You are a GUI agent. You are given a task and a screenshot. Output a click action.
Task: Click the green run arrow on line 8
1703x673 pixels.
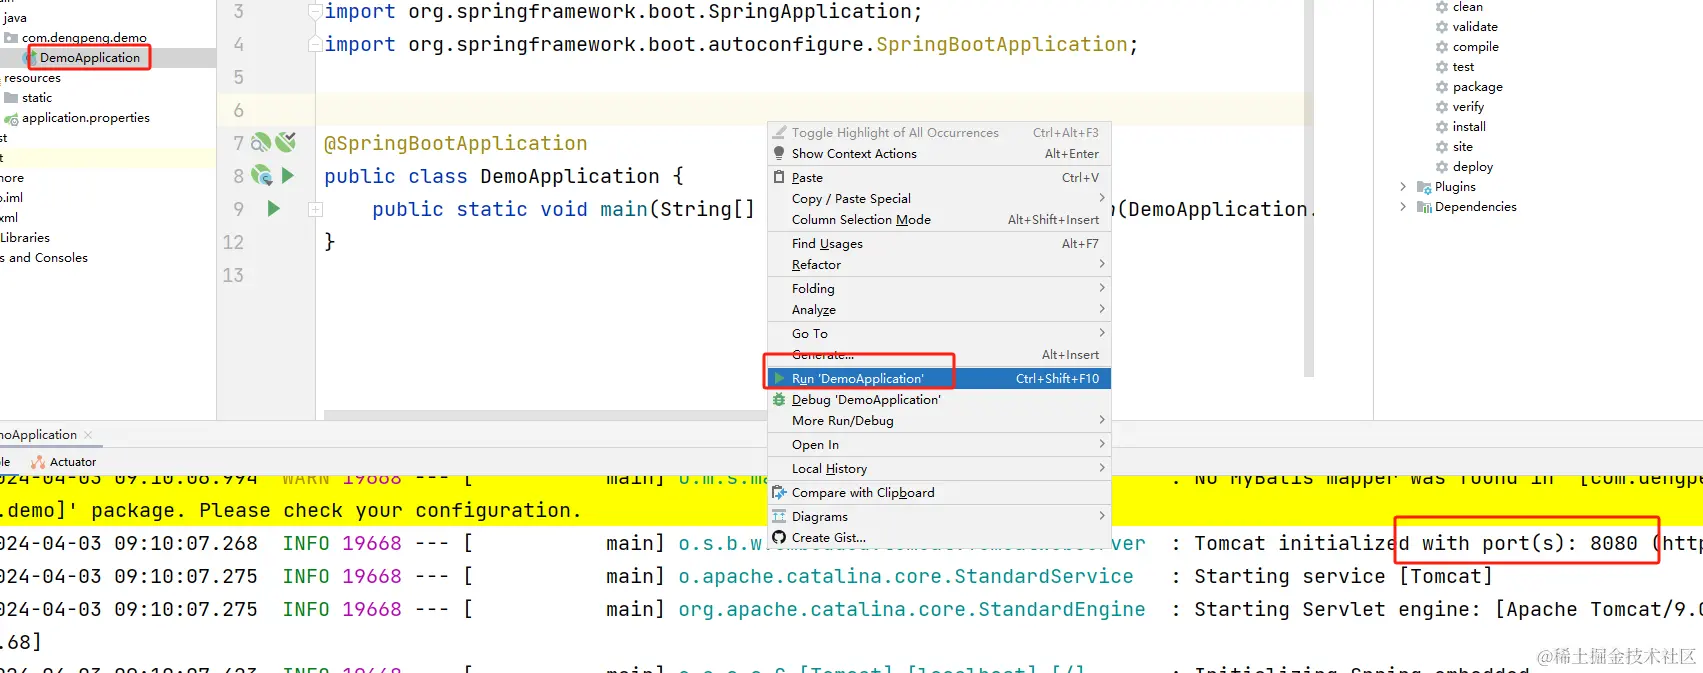[x=288, y=176]
